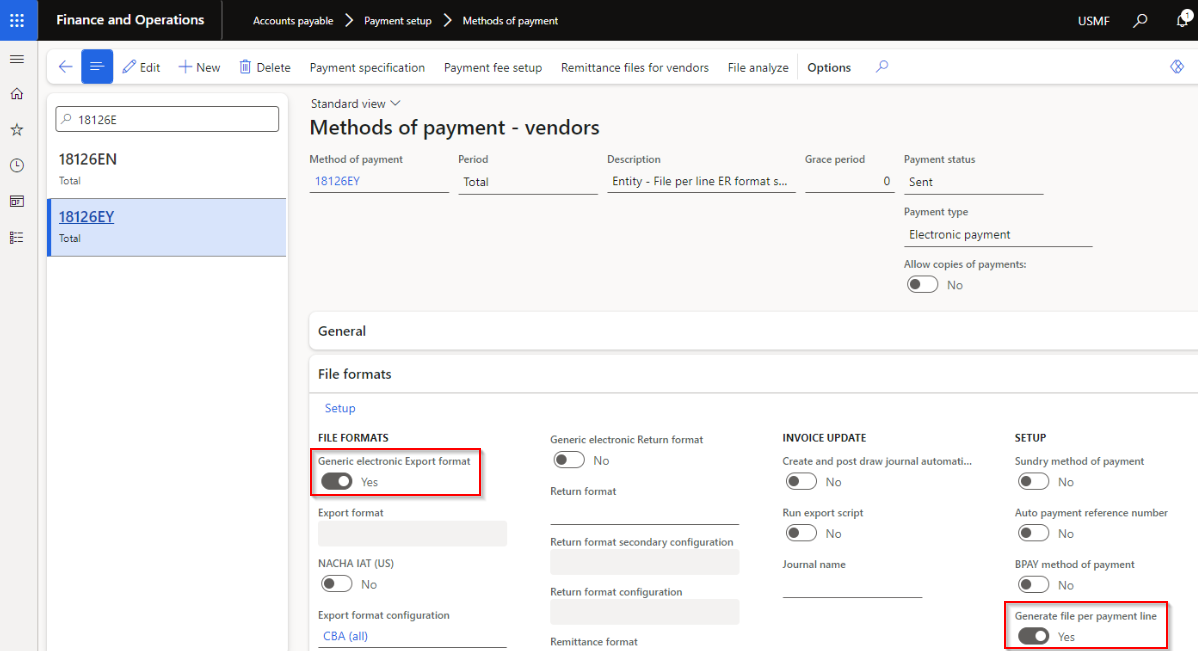The image size is (1198, 651).
Task: Disable the Generate file per payment line toggle
Action: (1033, 635)
